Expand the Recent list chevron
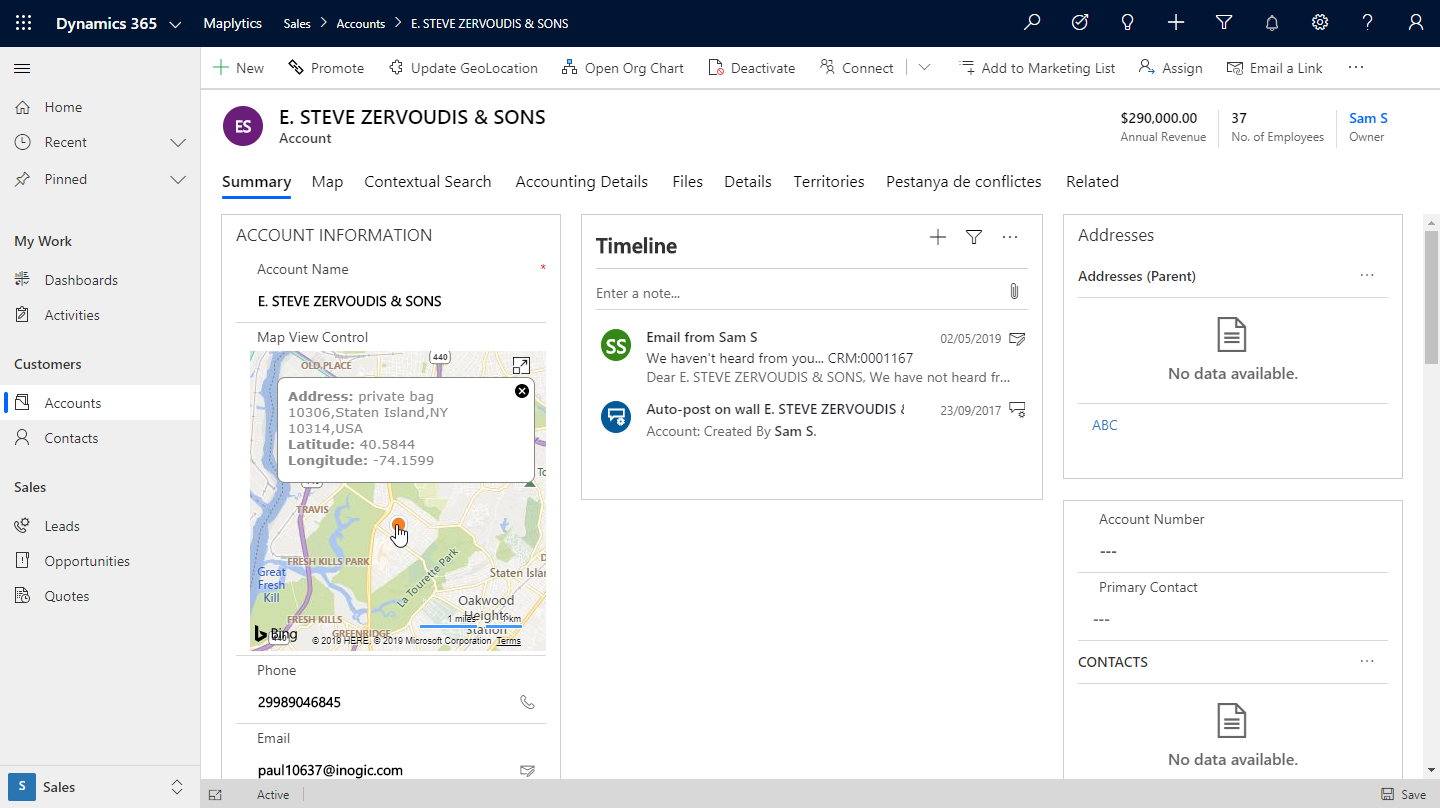 click(178, 143)
